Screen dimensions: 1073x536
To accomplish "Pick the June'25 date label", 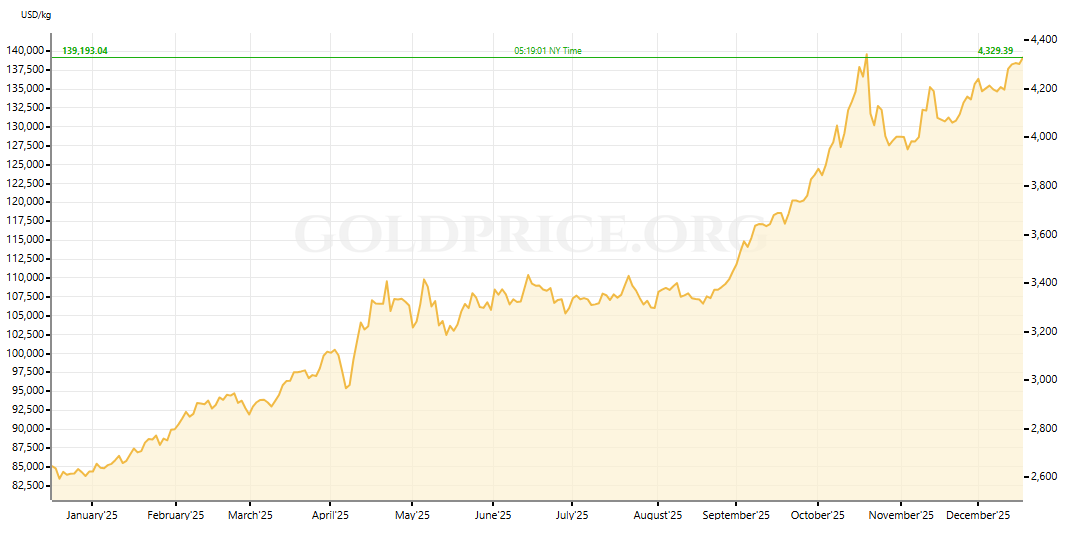I will coord(493,515).
